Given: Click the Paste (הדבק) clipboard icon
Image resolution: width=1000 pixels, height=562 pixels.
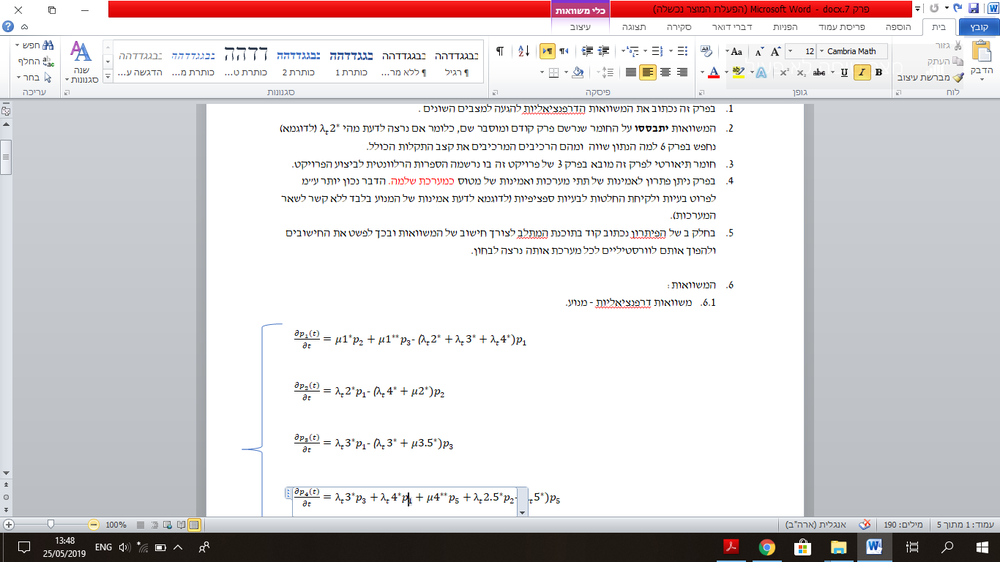Looking at the screenshot, I should [981, 51].
